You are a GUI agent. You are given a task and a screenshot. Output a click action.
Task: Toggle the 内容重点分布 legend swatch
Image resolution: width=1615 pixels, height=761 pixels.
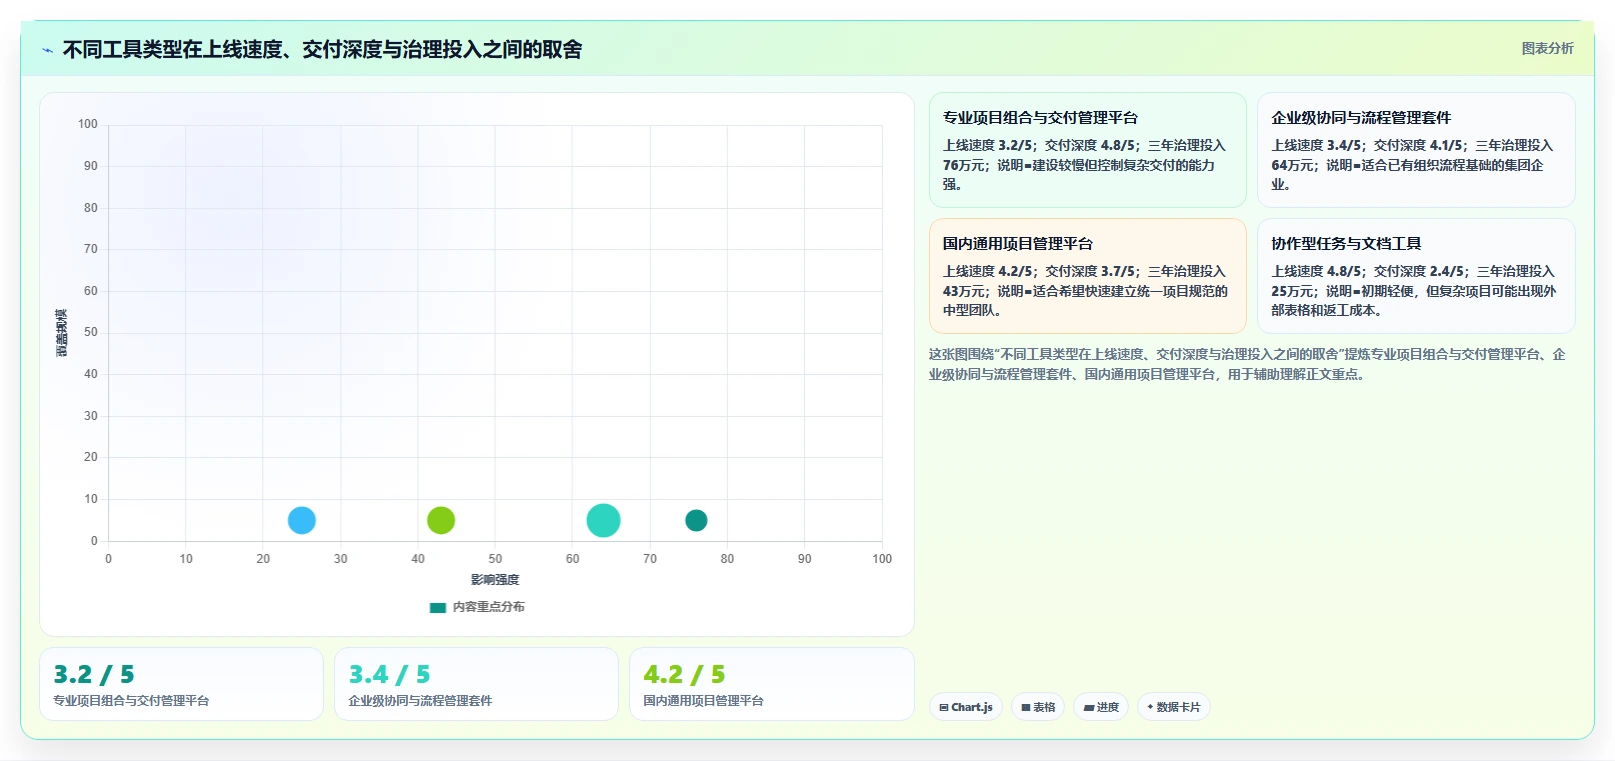[x=438, y=607]
